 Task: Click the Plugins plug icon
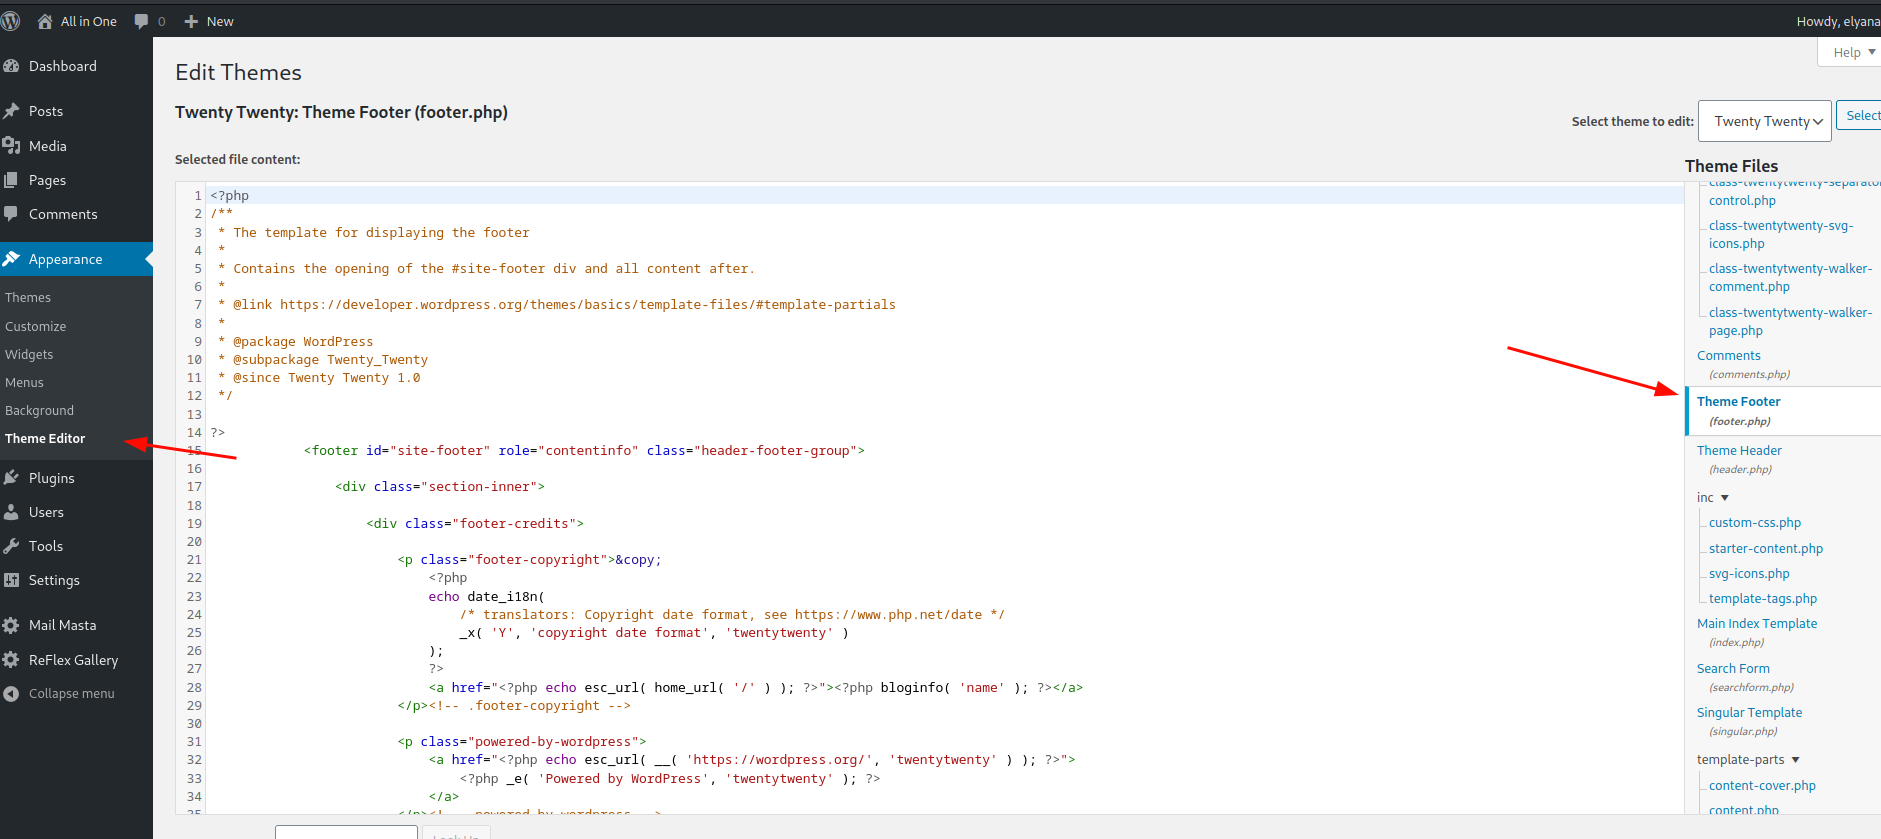point(11,478)
